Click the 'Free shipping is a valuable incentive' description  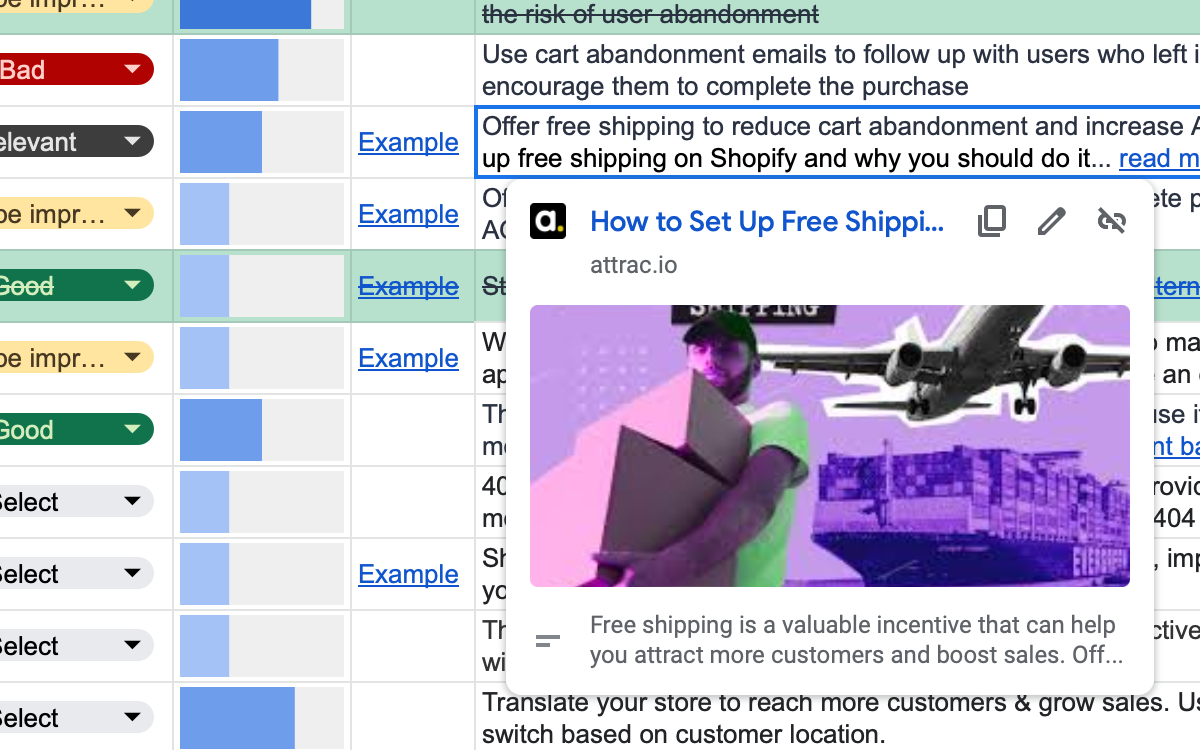tap(855, 640)
